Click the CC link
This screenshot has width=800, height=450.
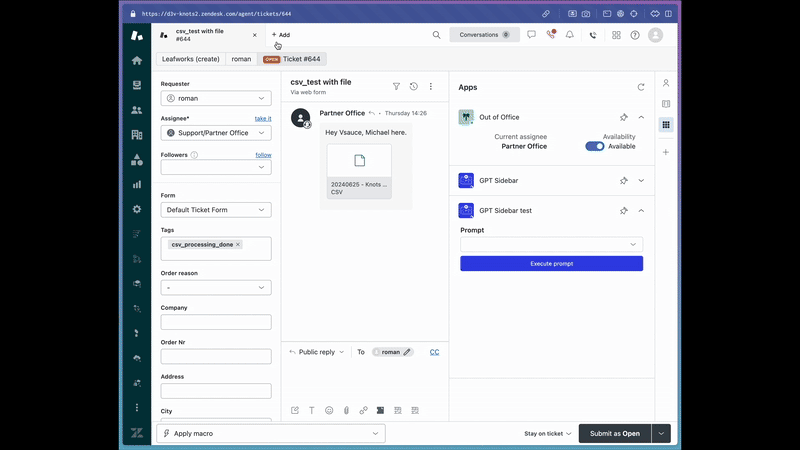434,352
